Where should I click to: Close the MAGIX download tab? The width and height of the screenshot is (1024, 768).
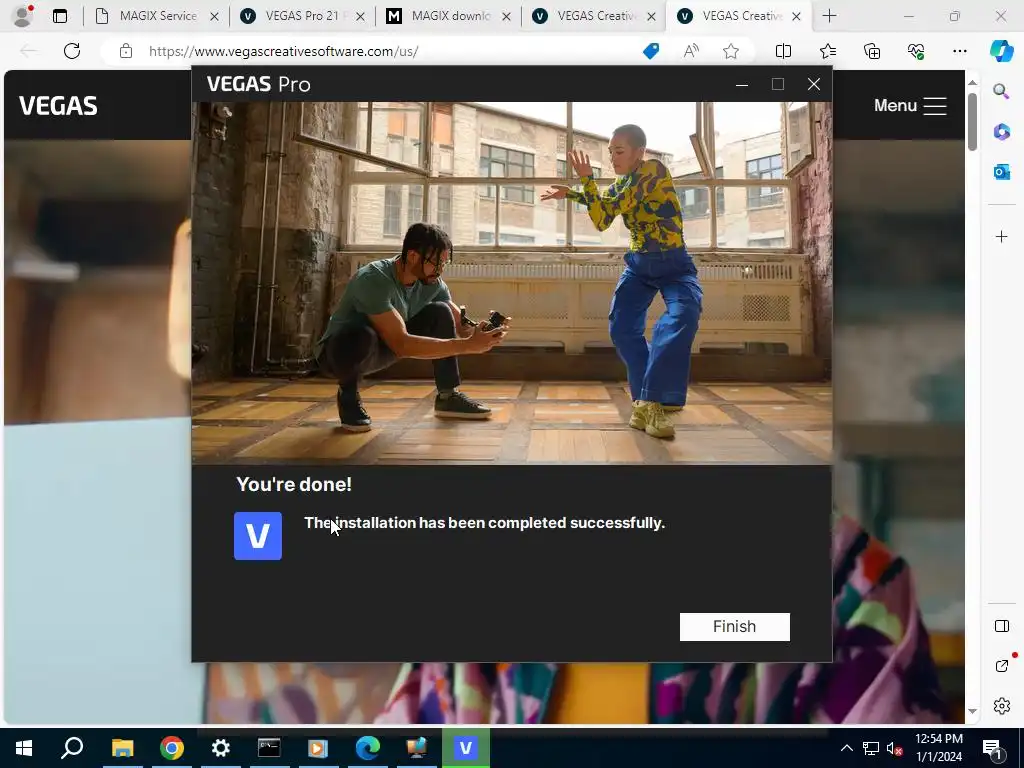(506, 17)
